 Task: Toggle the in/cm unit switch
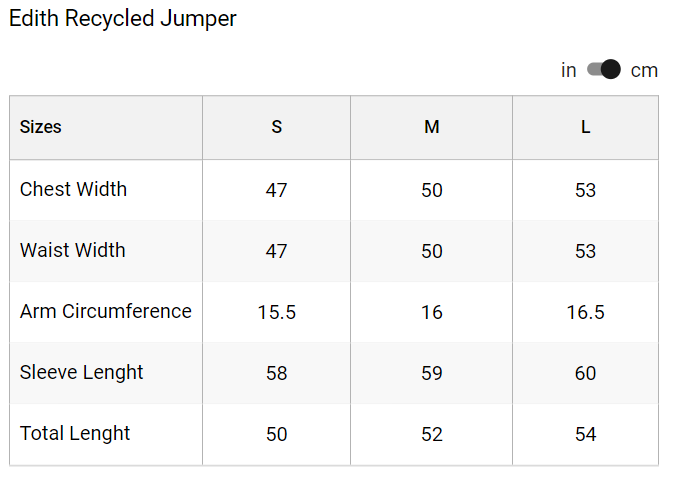coord(603,70)
